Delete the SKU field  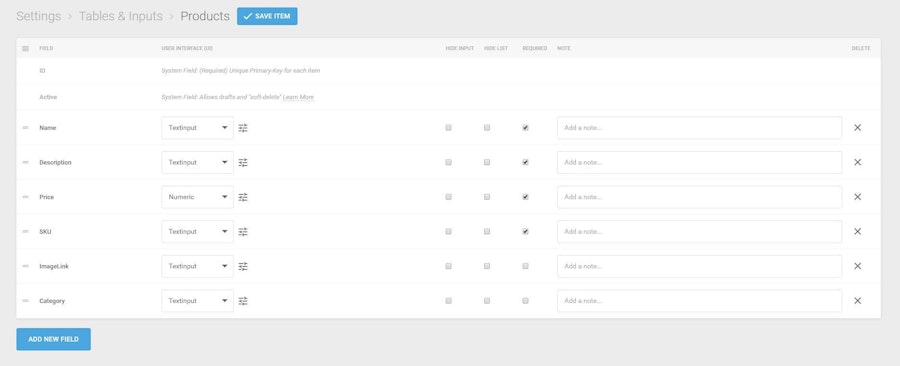tap(858, 232)
